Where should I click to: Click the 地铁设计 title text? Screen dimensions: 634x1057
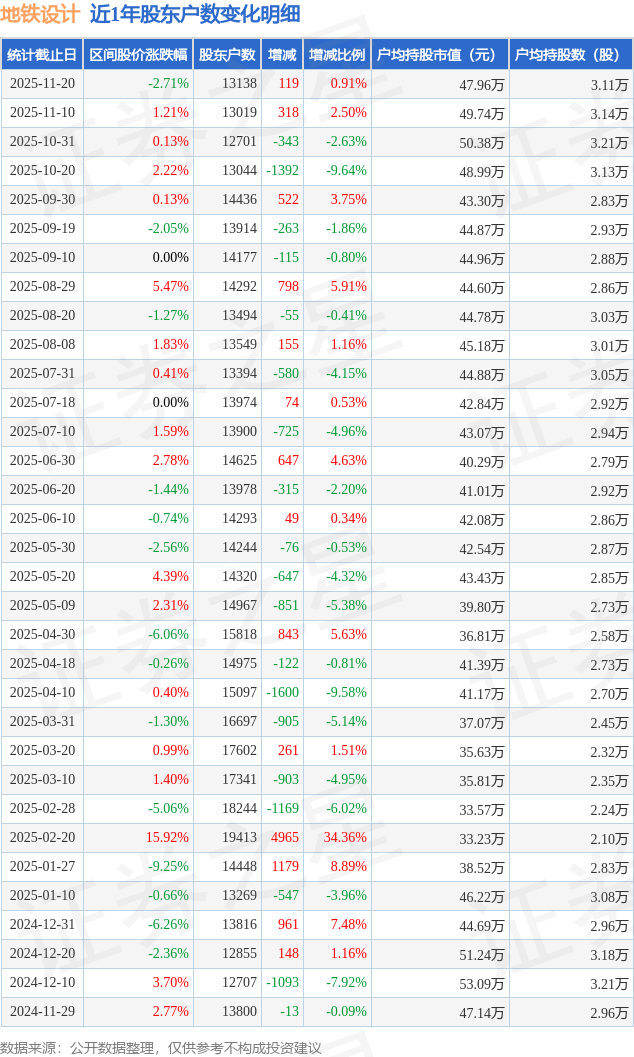coord(40,14)
